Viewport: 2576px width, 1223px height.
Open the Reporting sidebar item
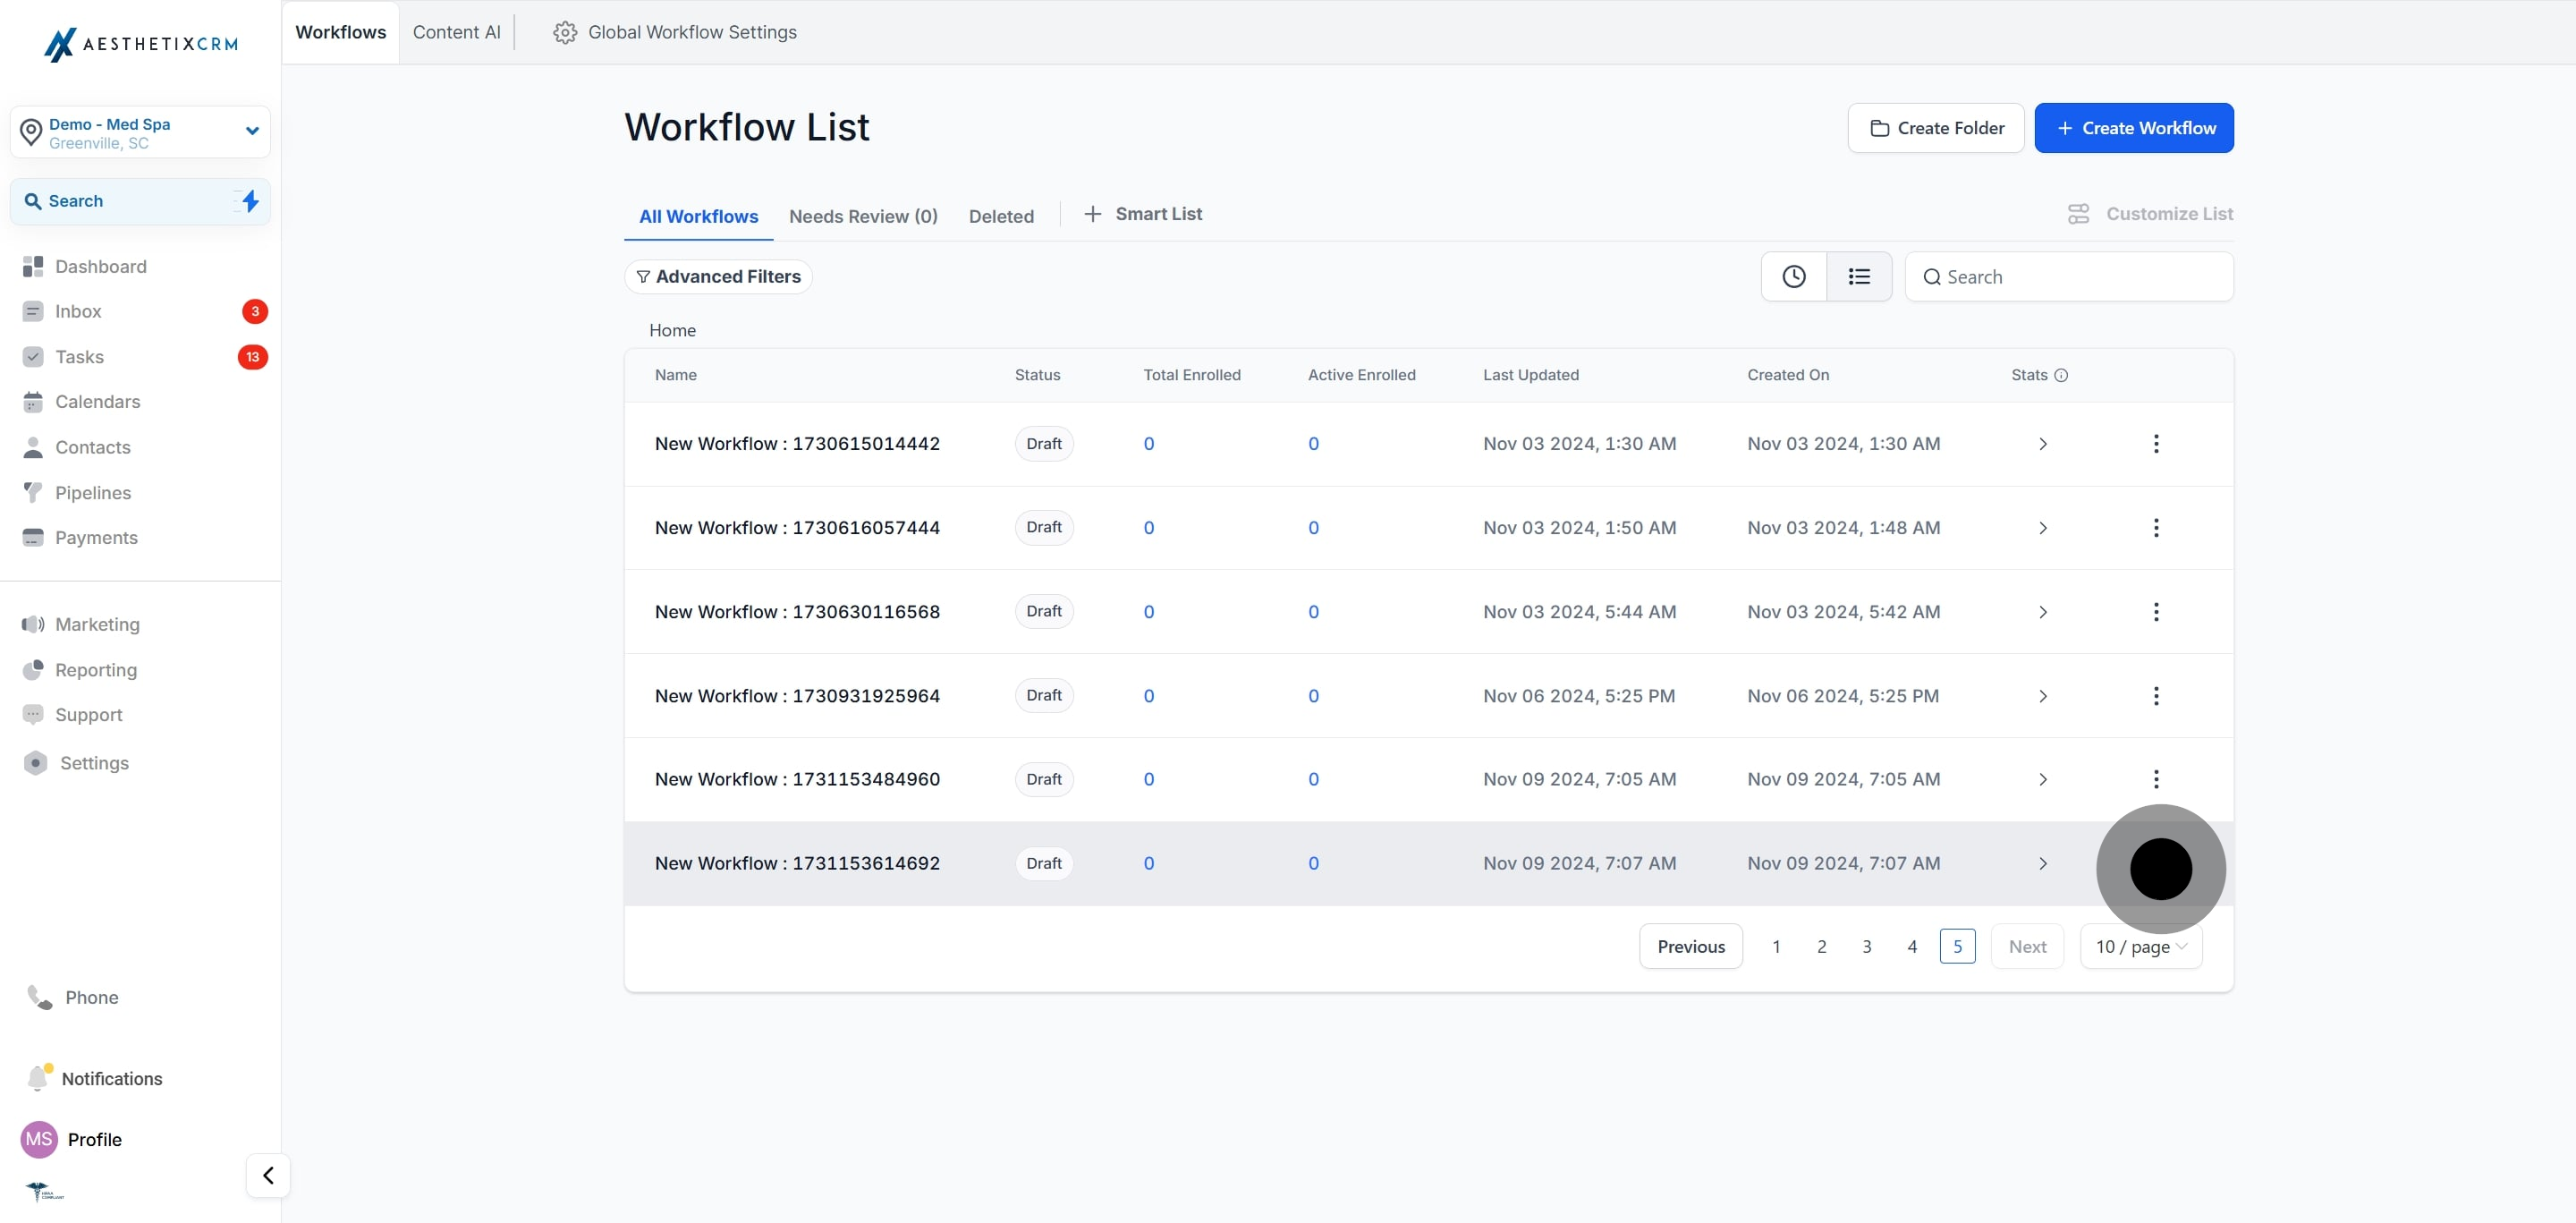pyautogui.click(x=95, y=669)
